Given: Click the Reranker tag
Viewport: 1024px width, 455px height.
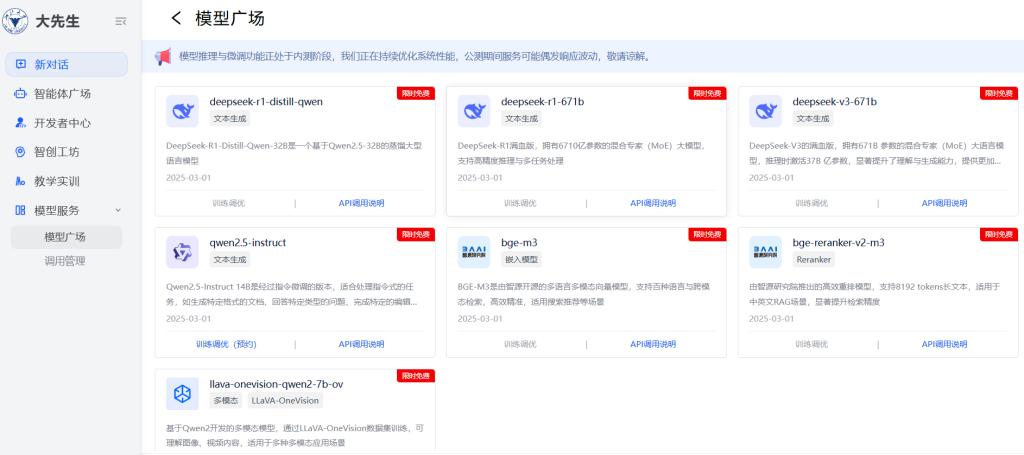Looking at the screenshot, I should pyautogui.click(x=813, y=260).
